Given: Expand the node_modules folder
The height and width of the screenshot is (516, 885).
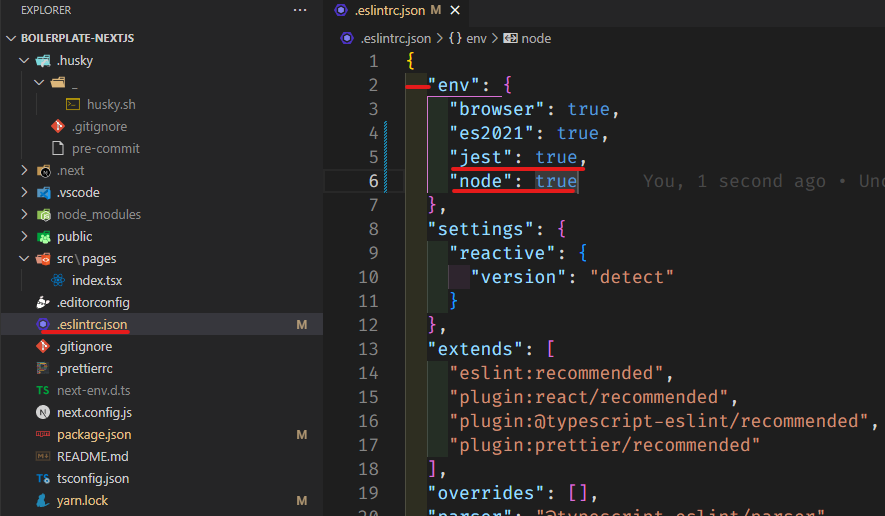Looking at the screenshot, I should click(x=25, y=215).
